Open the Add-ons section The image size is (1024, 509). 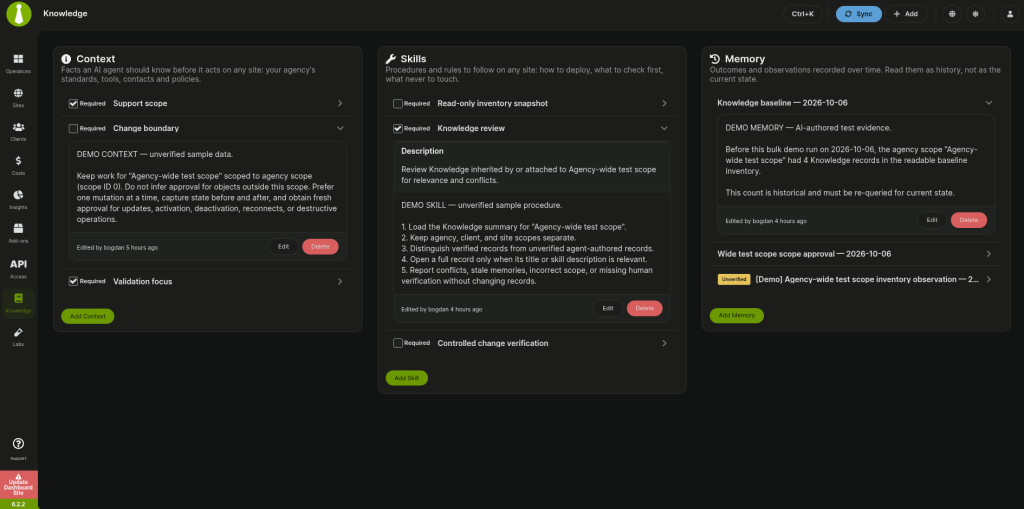(x=18, y=233)
